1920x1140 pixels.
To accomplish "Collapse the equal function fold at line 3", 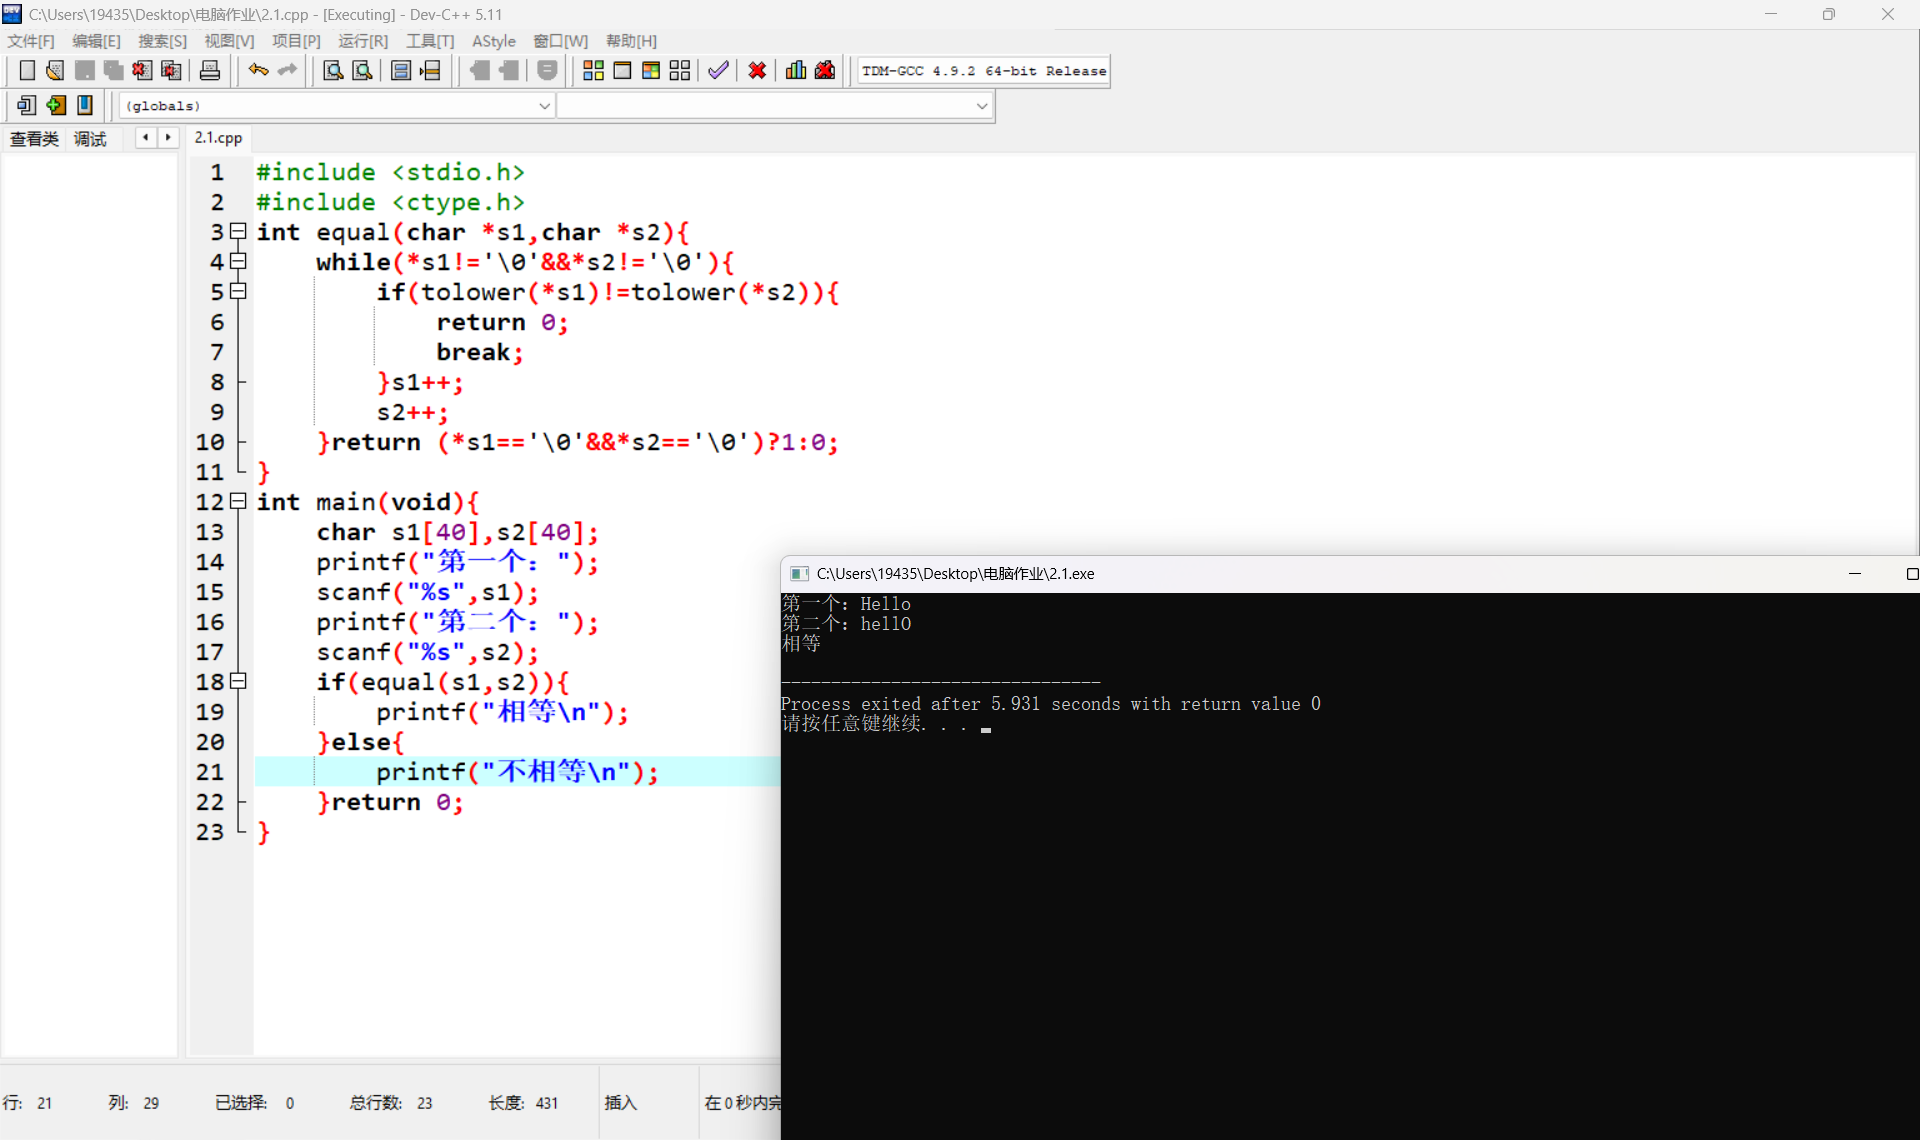I will pos(238,232).
